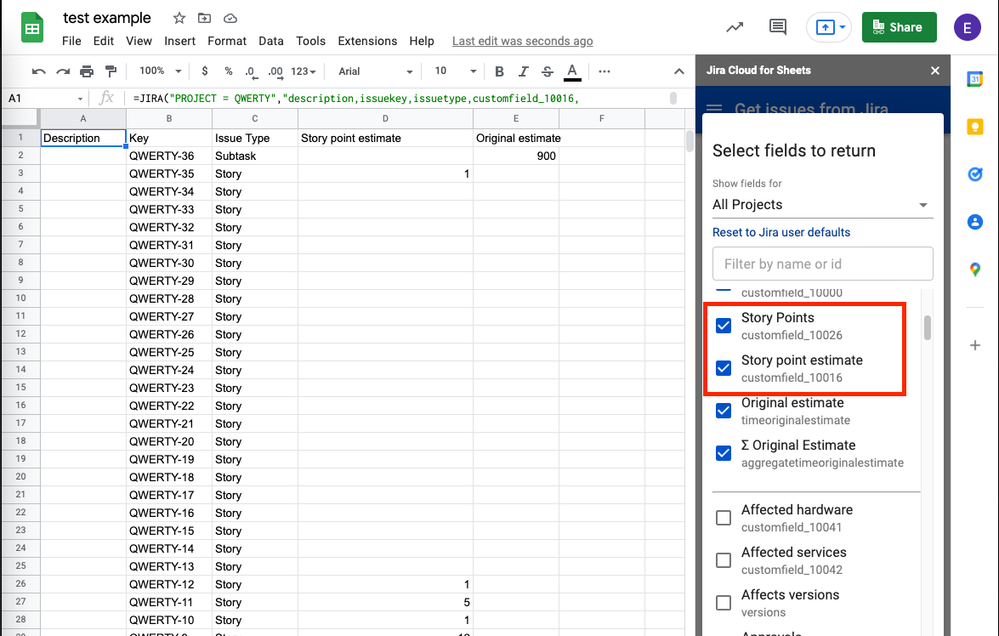This screenshot has width=999, height=636.
Task: Format as currency
Action: (205, 71)
